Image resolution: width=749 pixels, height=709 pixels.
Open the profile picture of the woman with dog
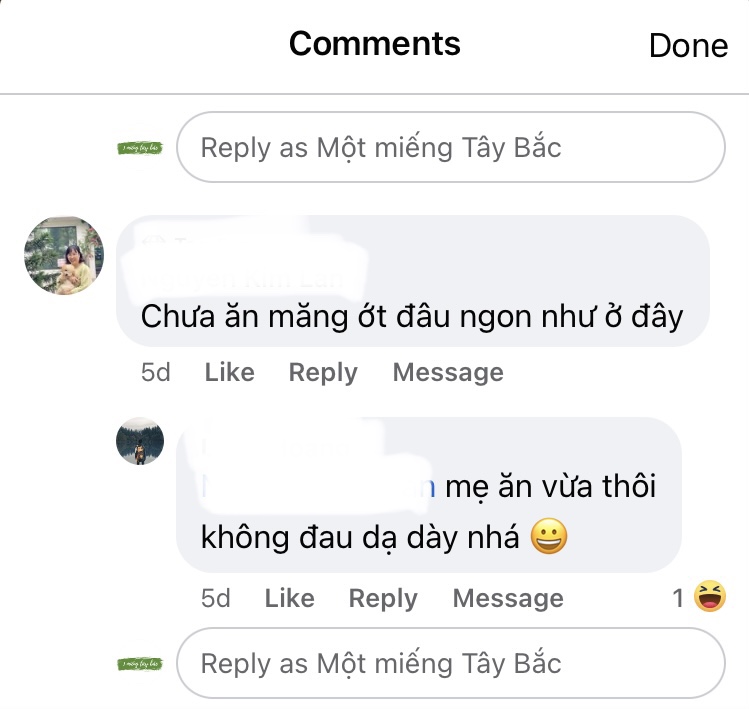pyautogui.click(x=64, y=255)
